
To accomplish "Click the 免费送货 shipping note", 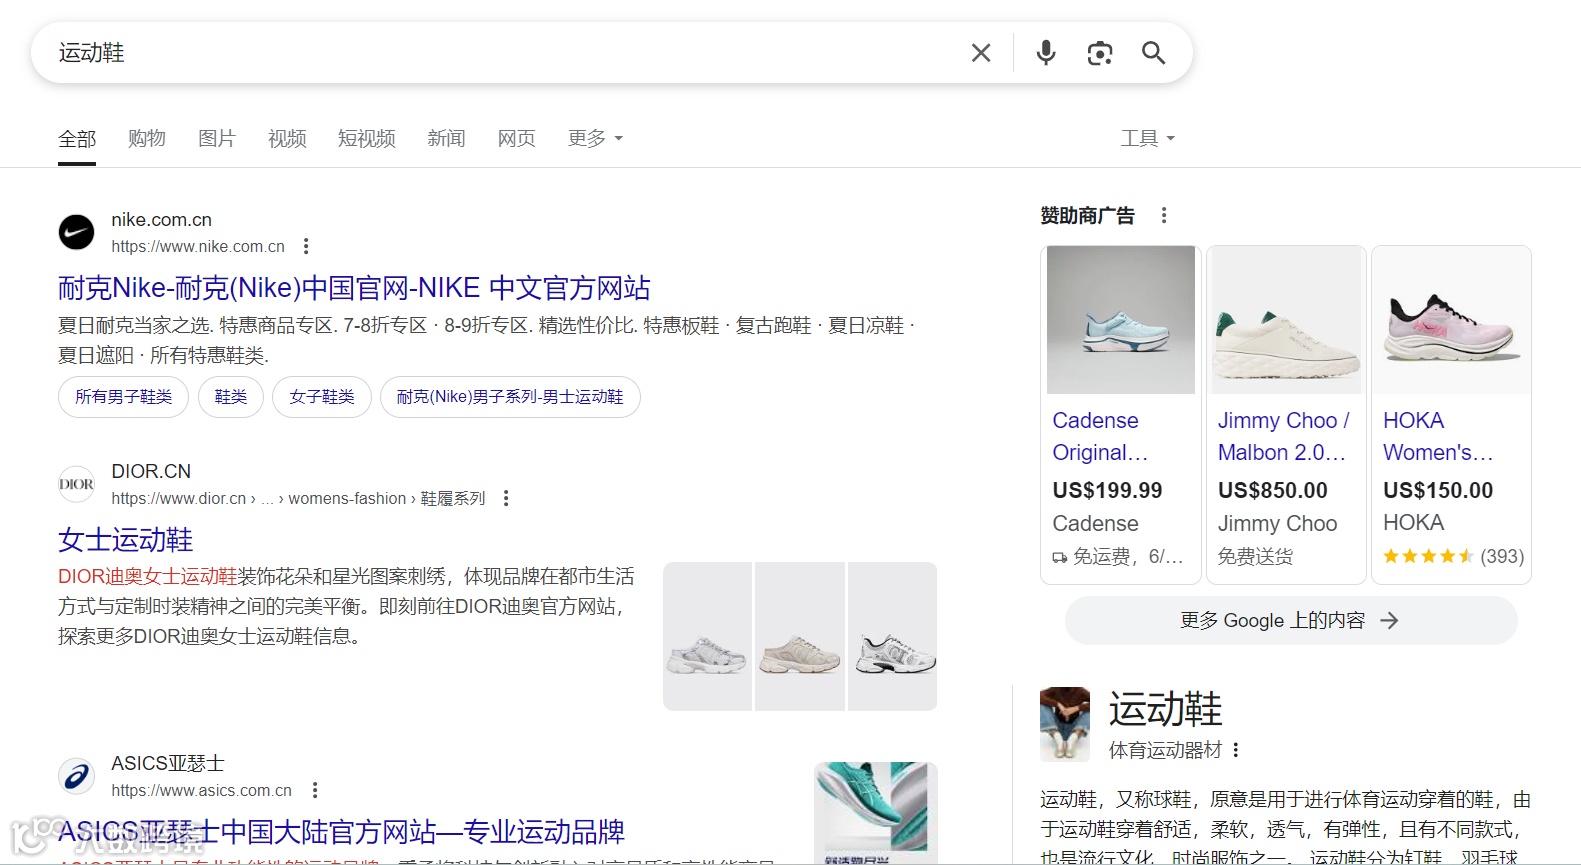I will (1255, 557).
